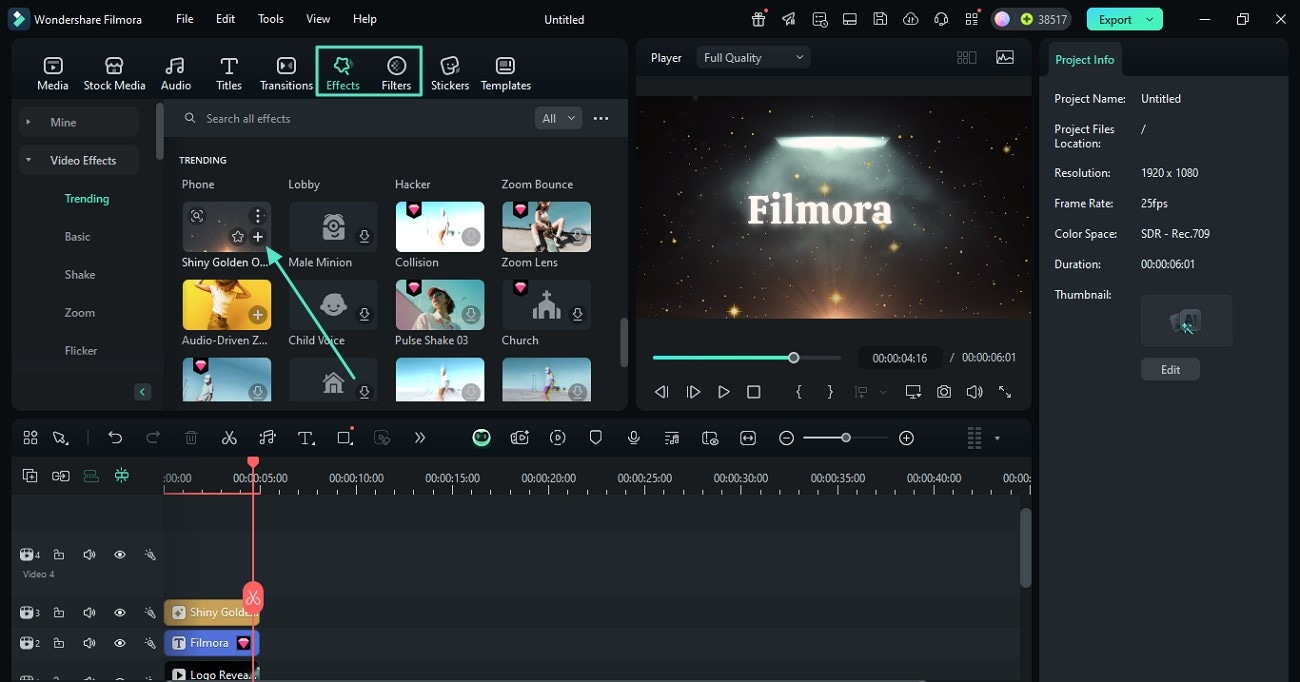Screen dimensions: 1300x682
Task: Select the text tool in timeline toolbar
Action: (x=306, y=438)
